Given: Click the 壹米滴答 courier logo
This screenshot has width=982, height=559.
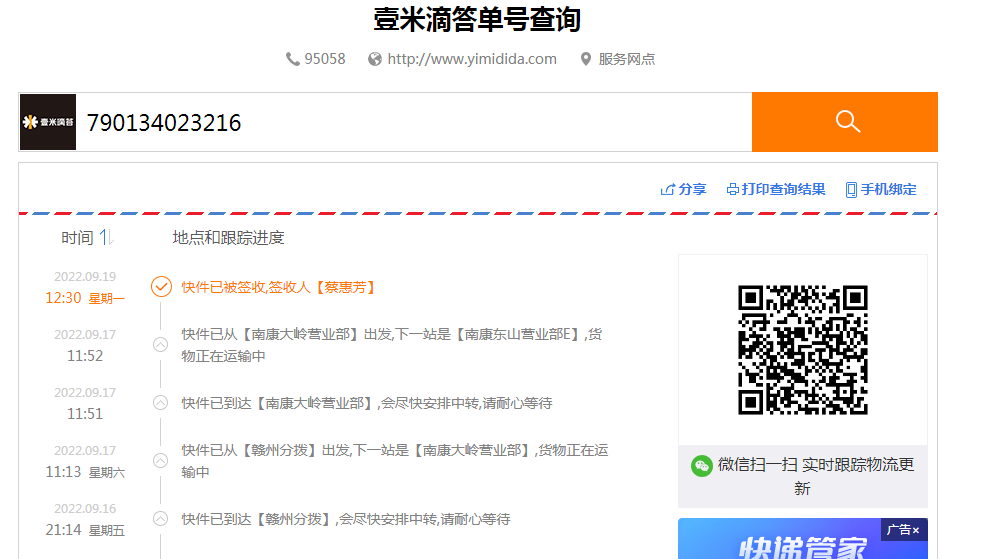Looking at the screenshot, I should pyautogui.click(x=48, y=122).
